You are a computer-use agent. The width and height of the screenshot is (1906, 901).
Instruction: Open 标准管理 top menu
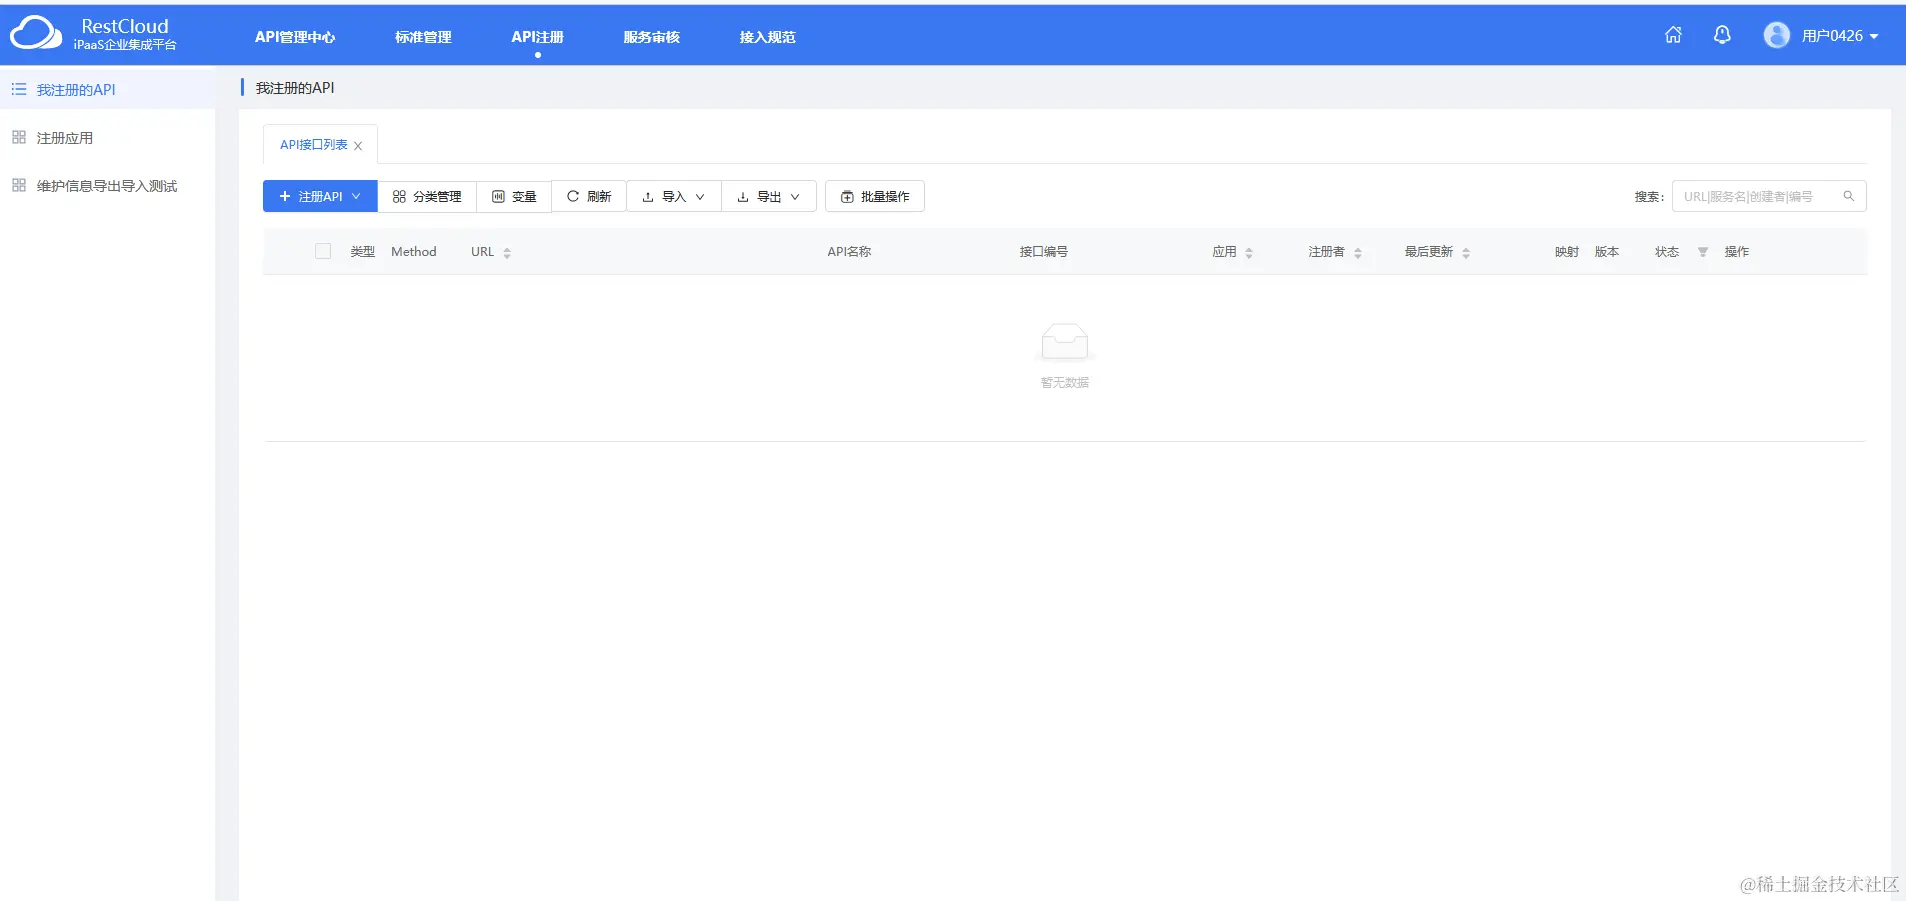coord(423,37)
